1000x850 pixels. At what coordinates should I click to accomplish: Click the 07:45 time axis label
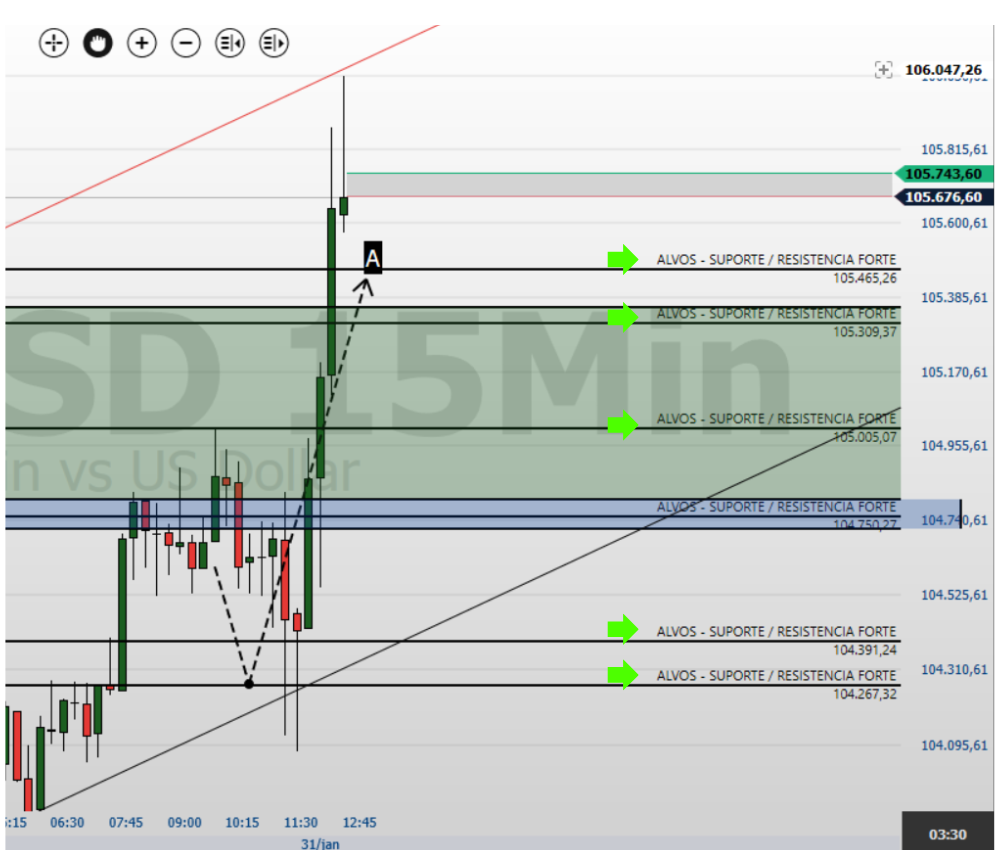tap(126, 823)
